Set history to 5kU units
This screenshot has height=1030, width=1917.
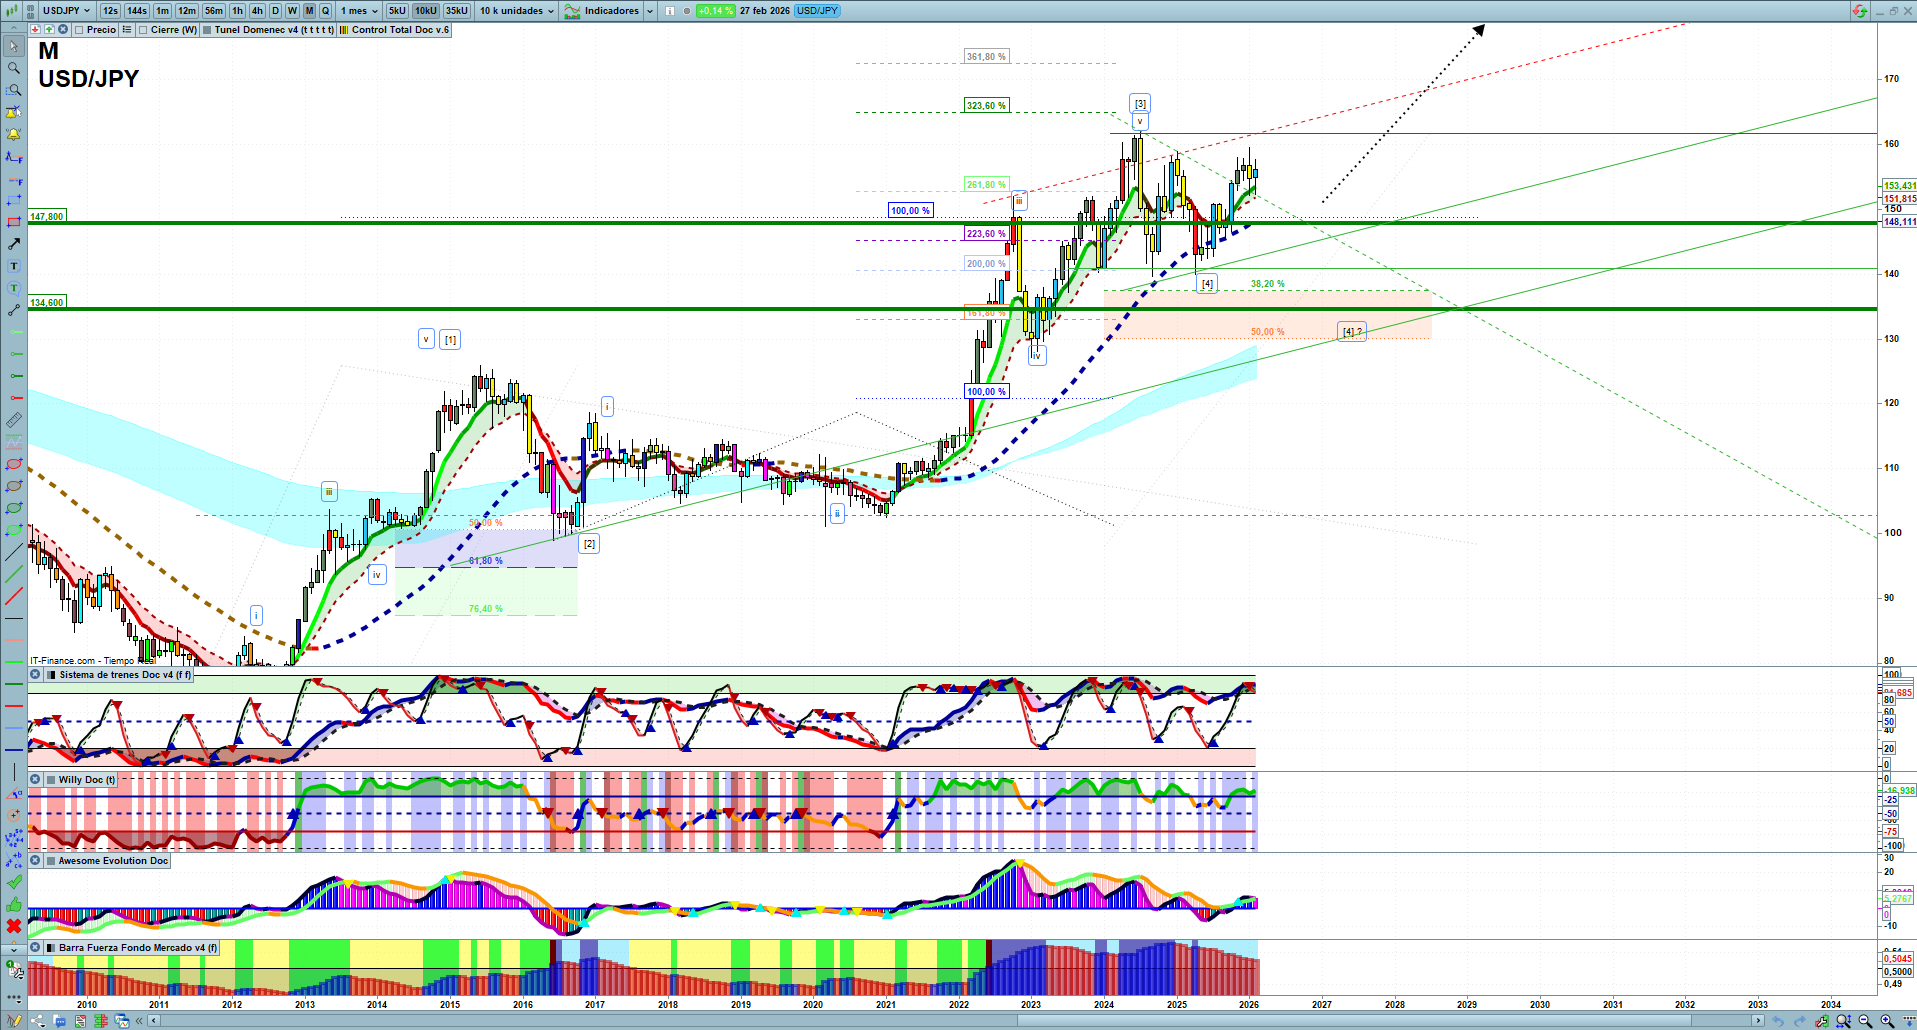click(397, 11)
